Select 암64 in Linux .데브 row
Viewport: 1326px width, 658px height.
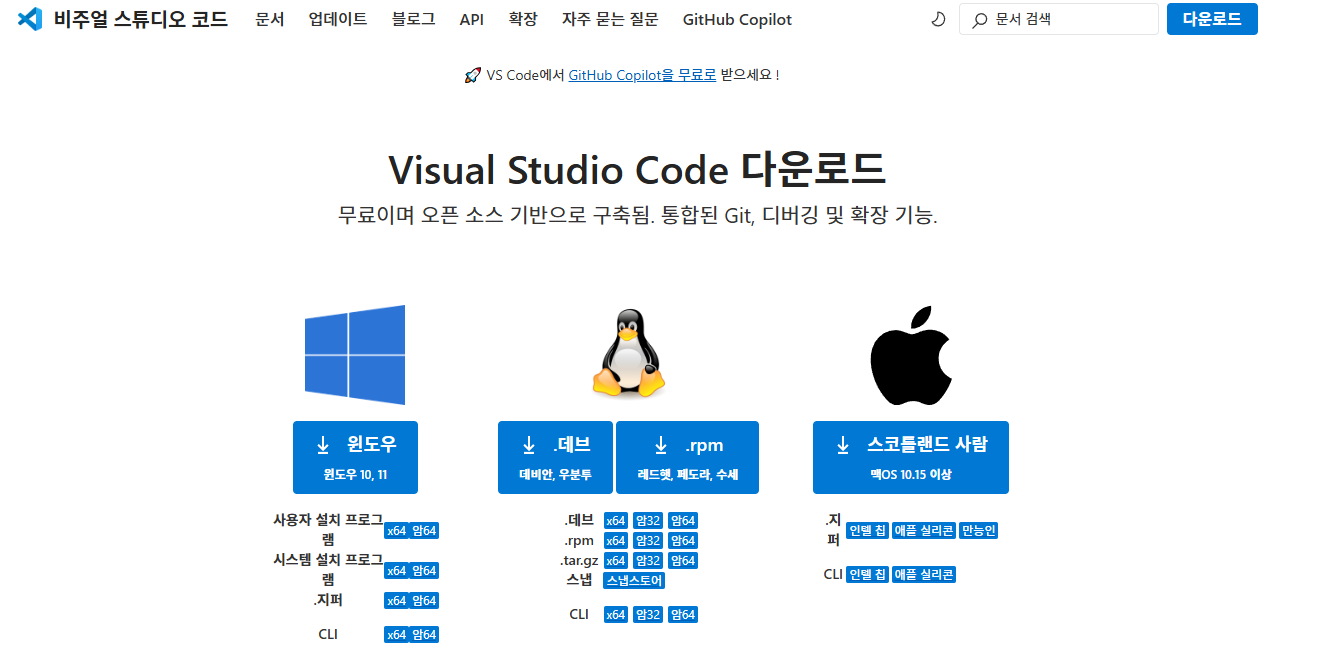[x=683, y=520]
